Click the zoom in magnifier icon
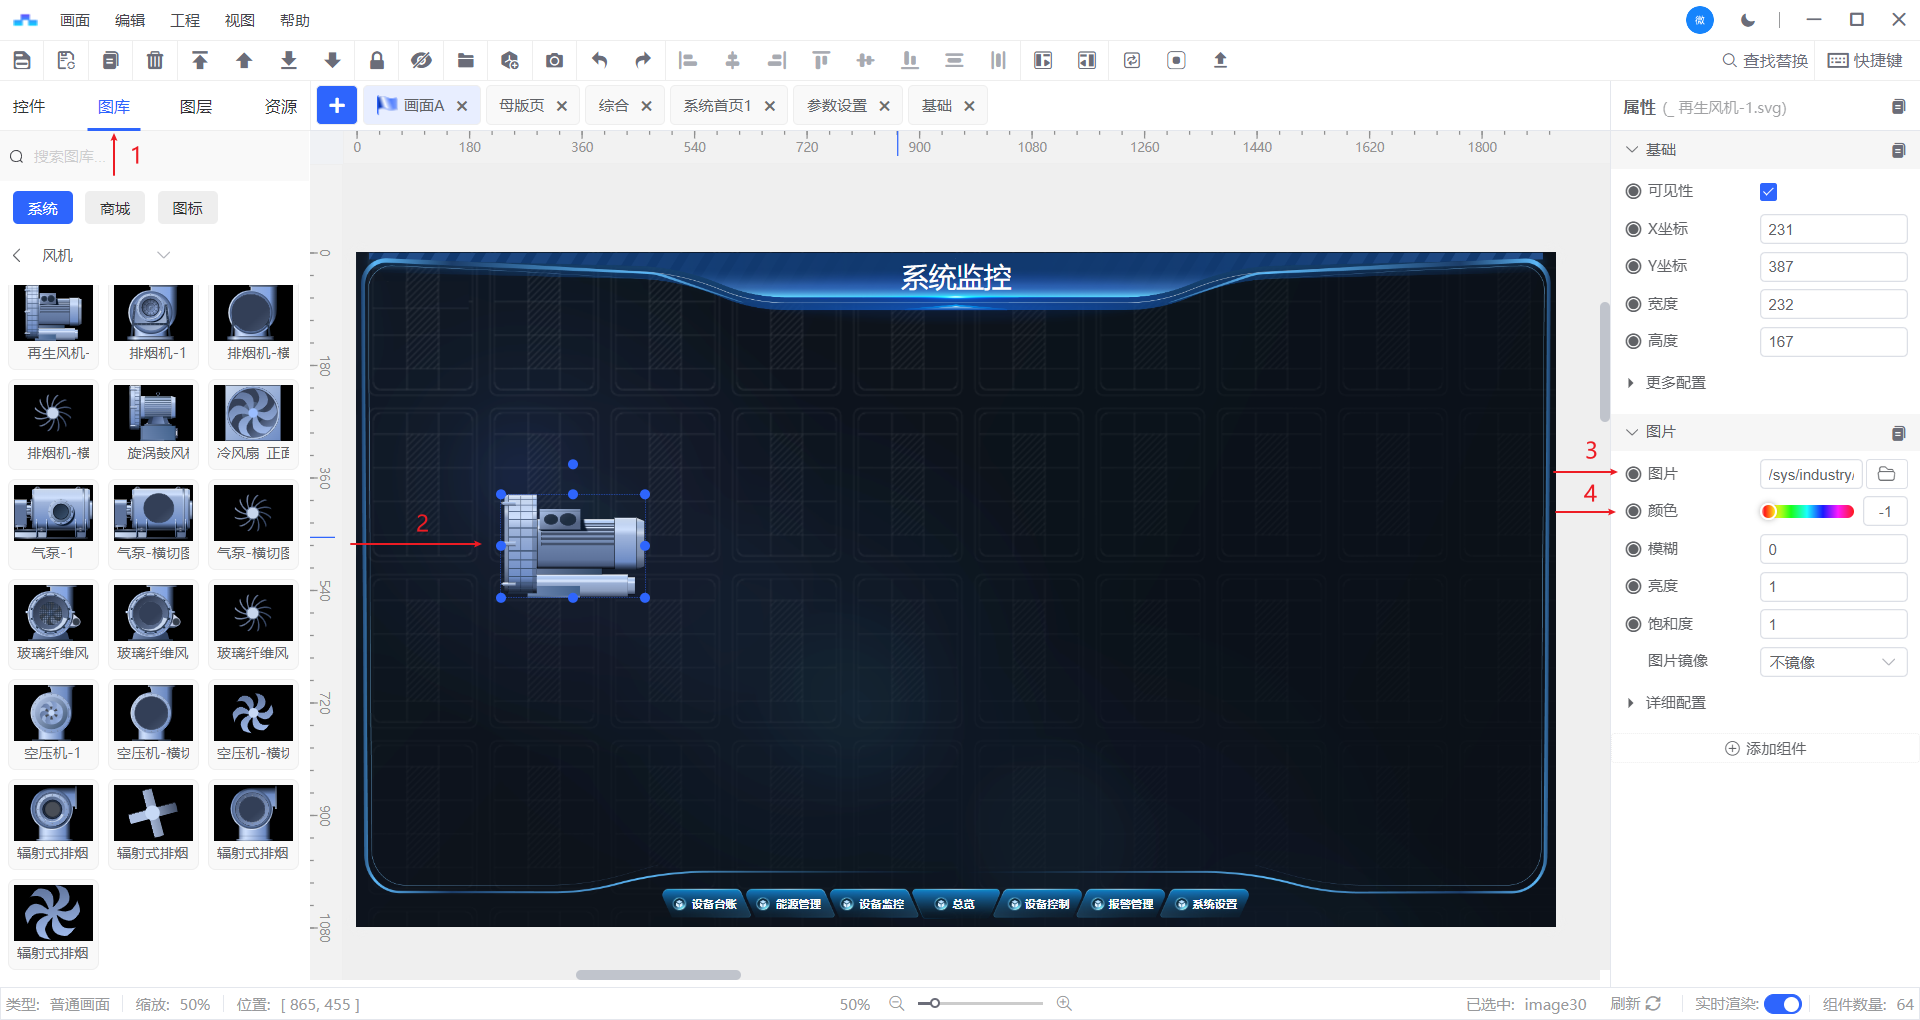The height and width of the screenshot is (1020, 1920). pyautogui.click(x=1064, y=1003)
